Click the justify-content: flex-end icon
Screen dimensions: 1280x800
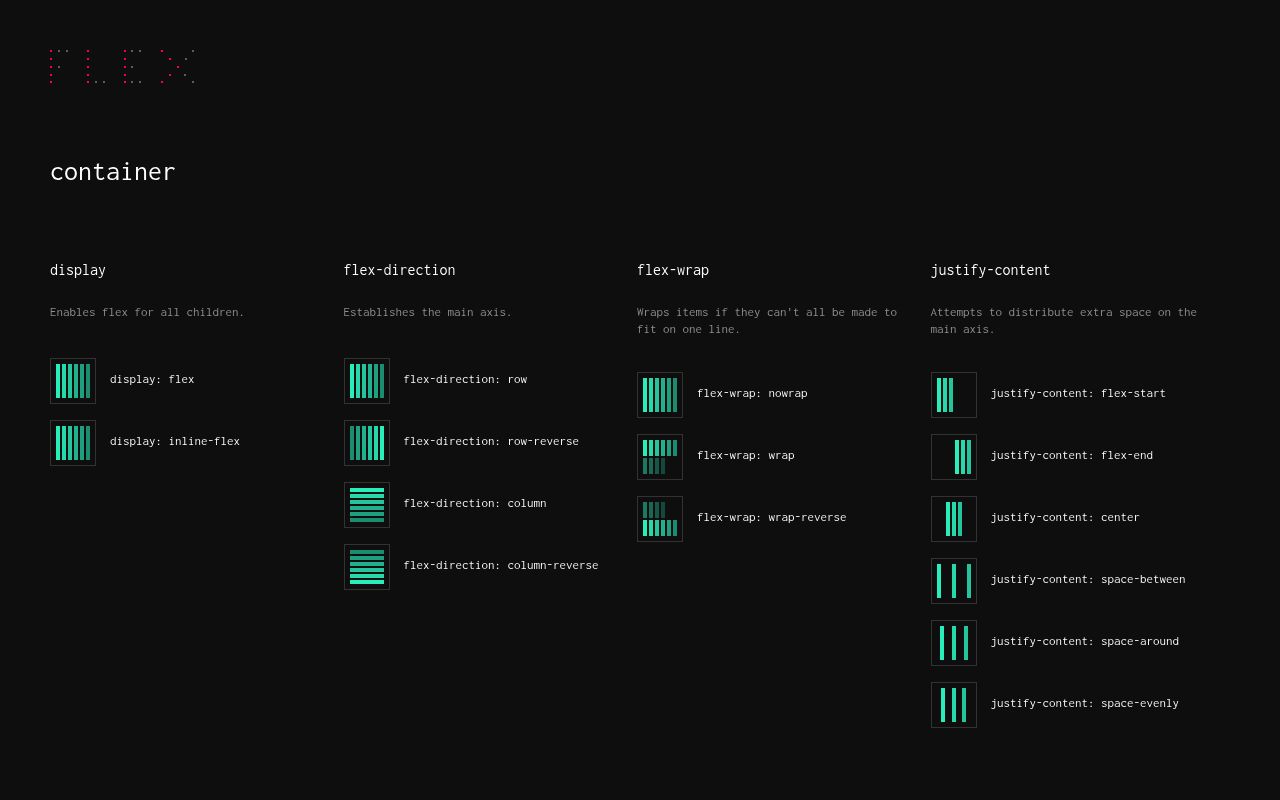[954, 457]
